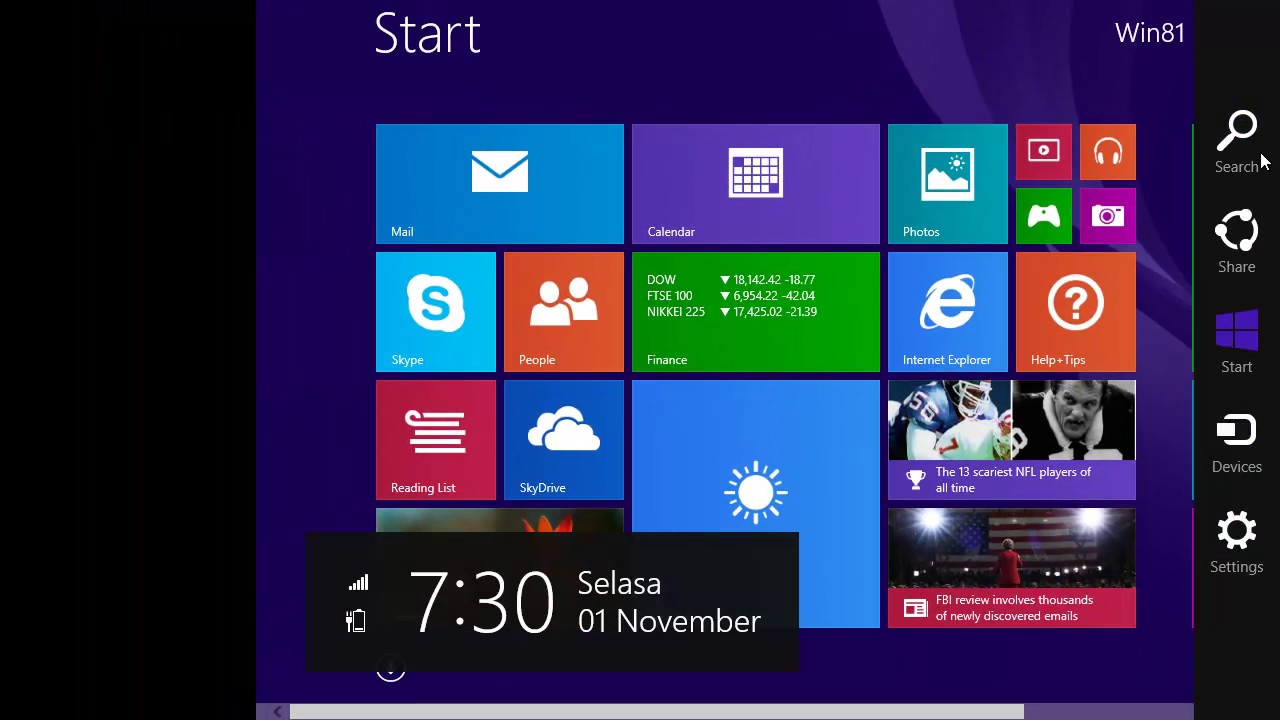Open the Finance tile with stock indices
Image resolution: width=1280 pixels, height=720 pixels.
[x=756, y=312]
